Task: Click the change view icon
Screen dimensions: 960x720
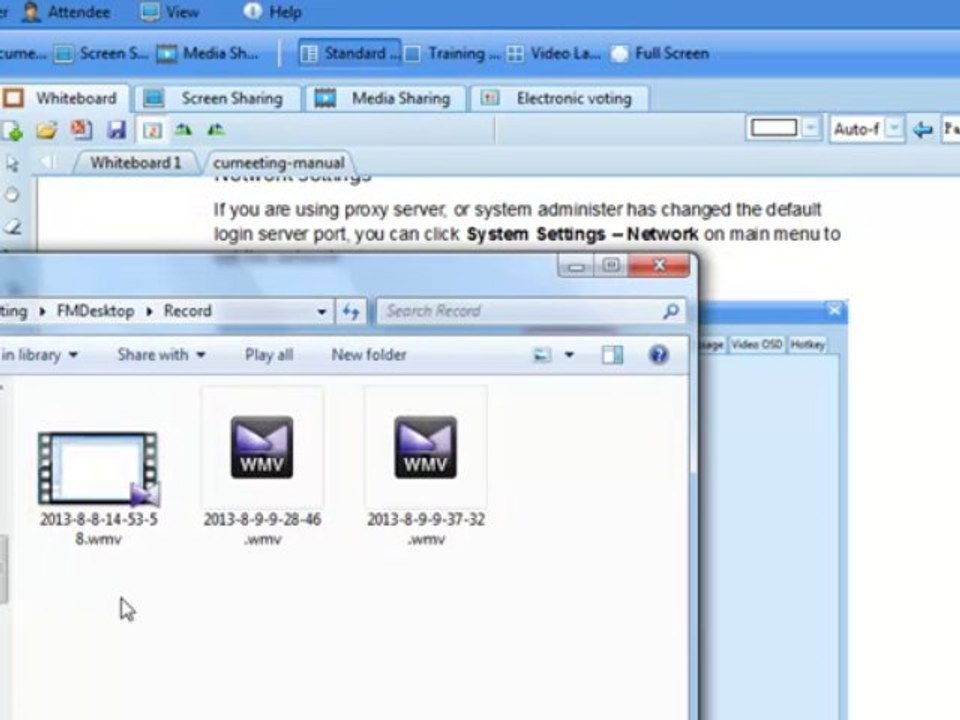Action: point(542,355)
